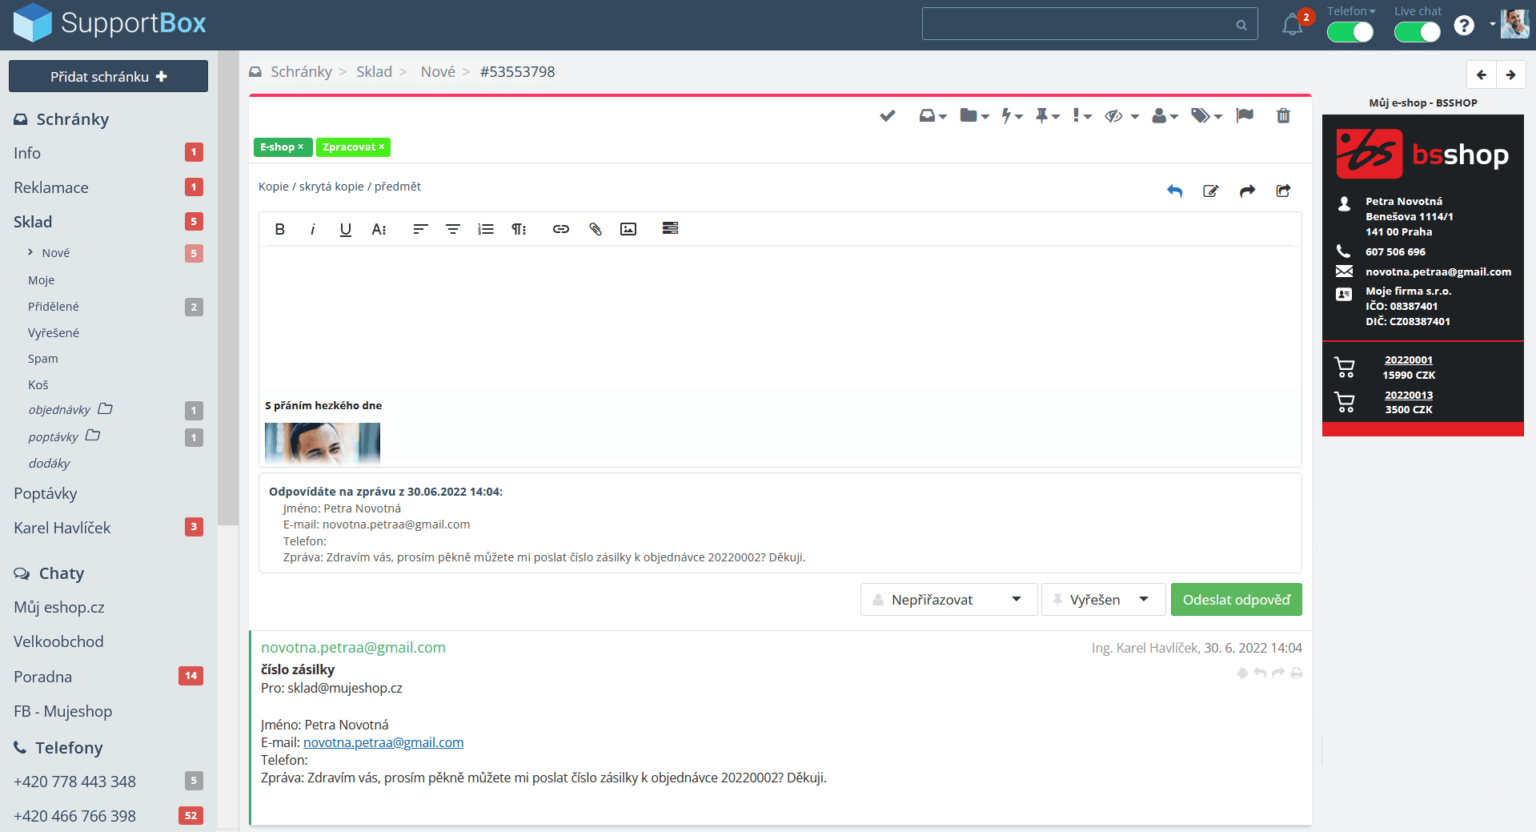This screenshot has width=1536, height=832.
Task: Expand the tags dropdown in toolbar
Action: [x=1206, y=116]
